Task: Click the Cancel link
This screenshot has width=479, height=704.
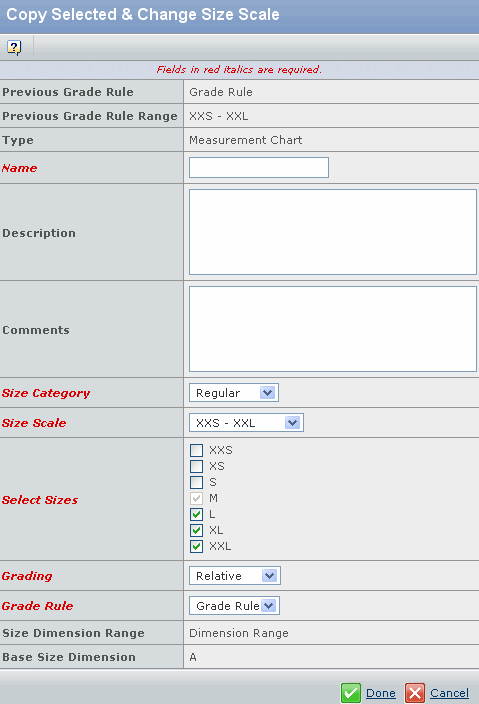Action: coord(449,693)
